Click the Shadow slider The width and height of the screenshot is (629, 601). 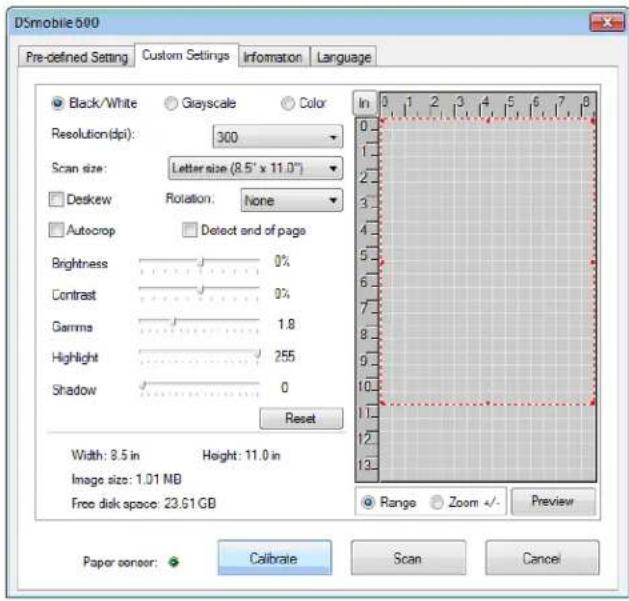199,388
